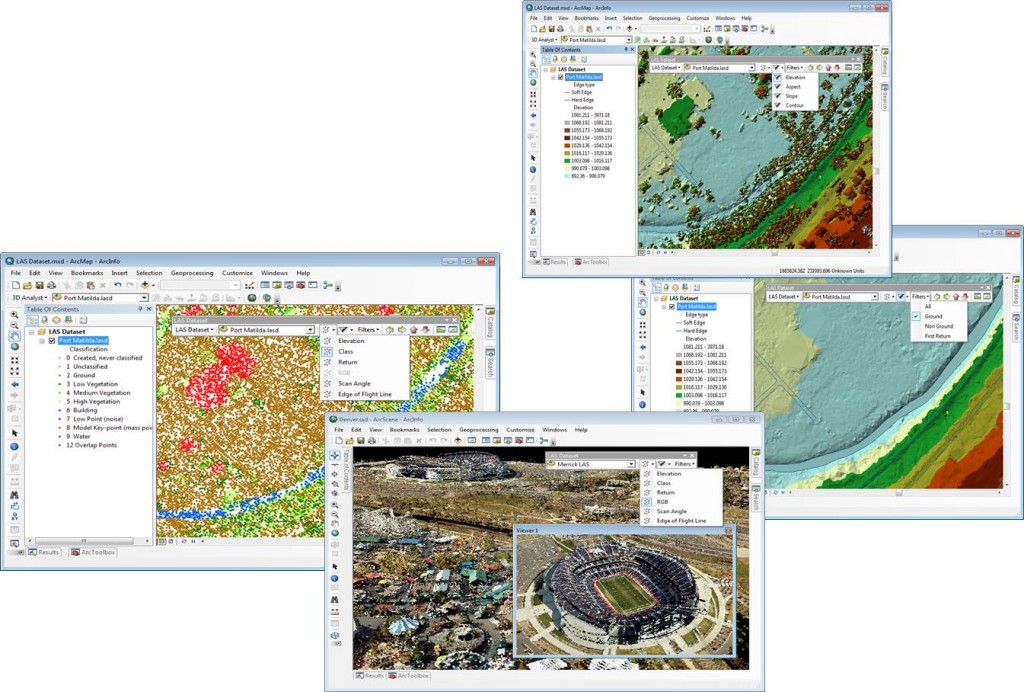This screenshot has width=1024, height=692.
Task: Open surface symbology dropdown arrow on left LAS toolbar
Action: pos(351,330)
